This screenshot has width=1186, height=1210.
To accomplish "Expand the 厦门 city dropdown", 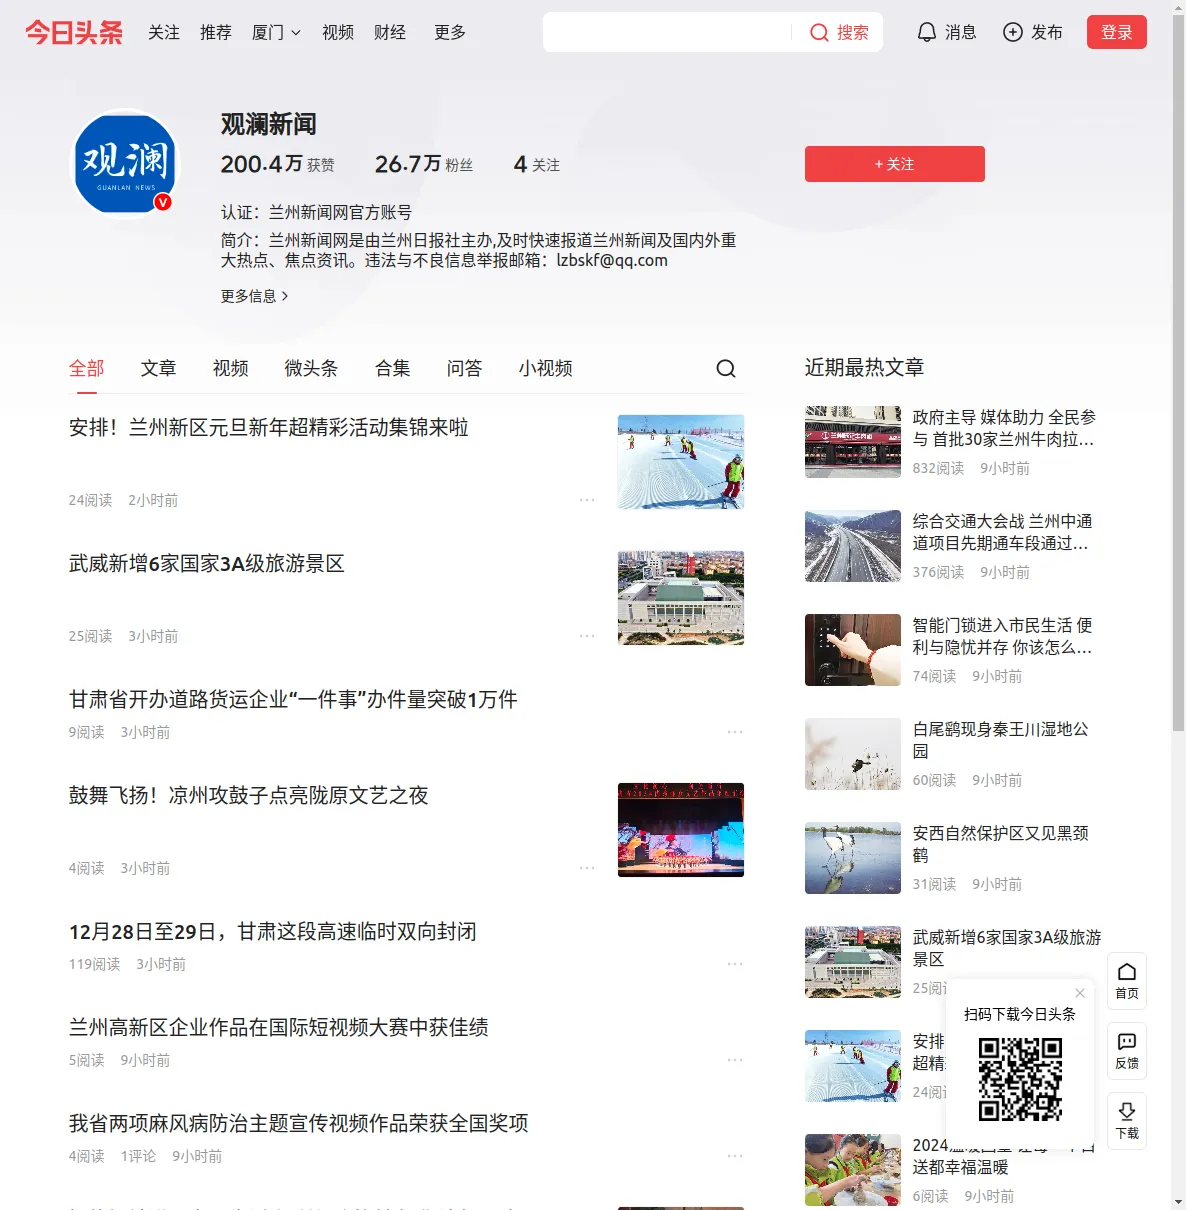I will click(x=276, y=33).
